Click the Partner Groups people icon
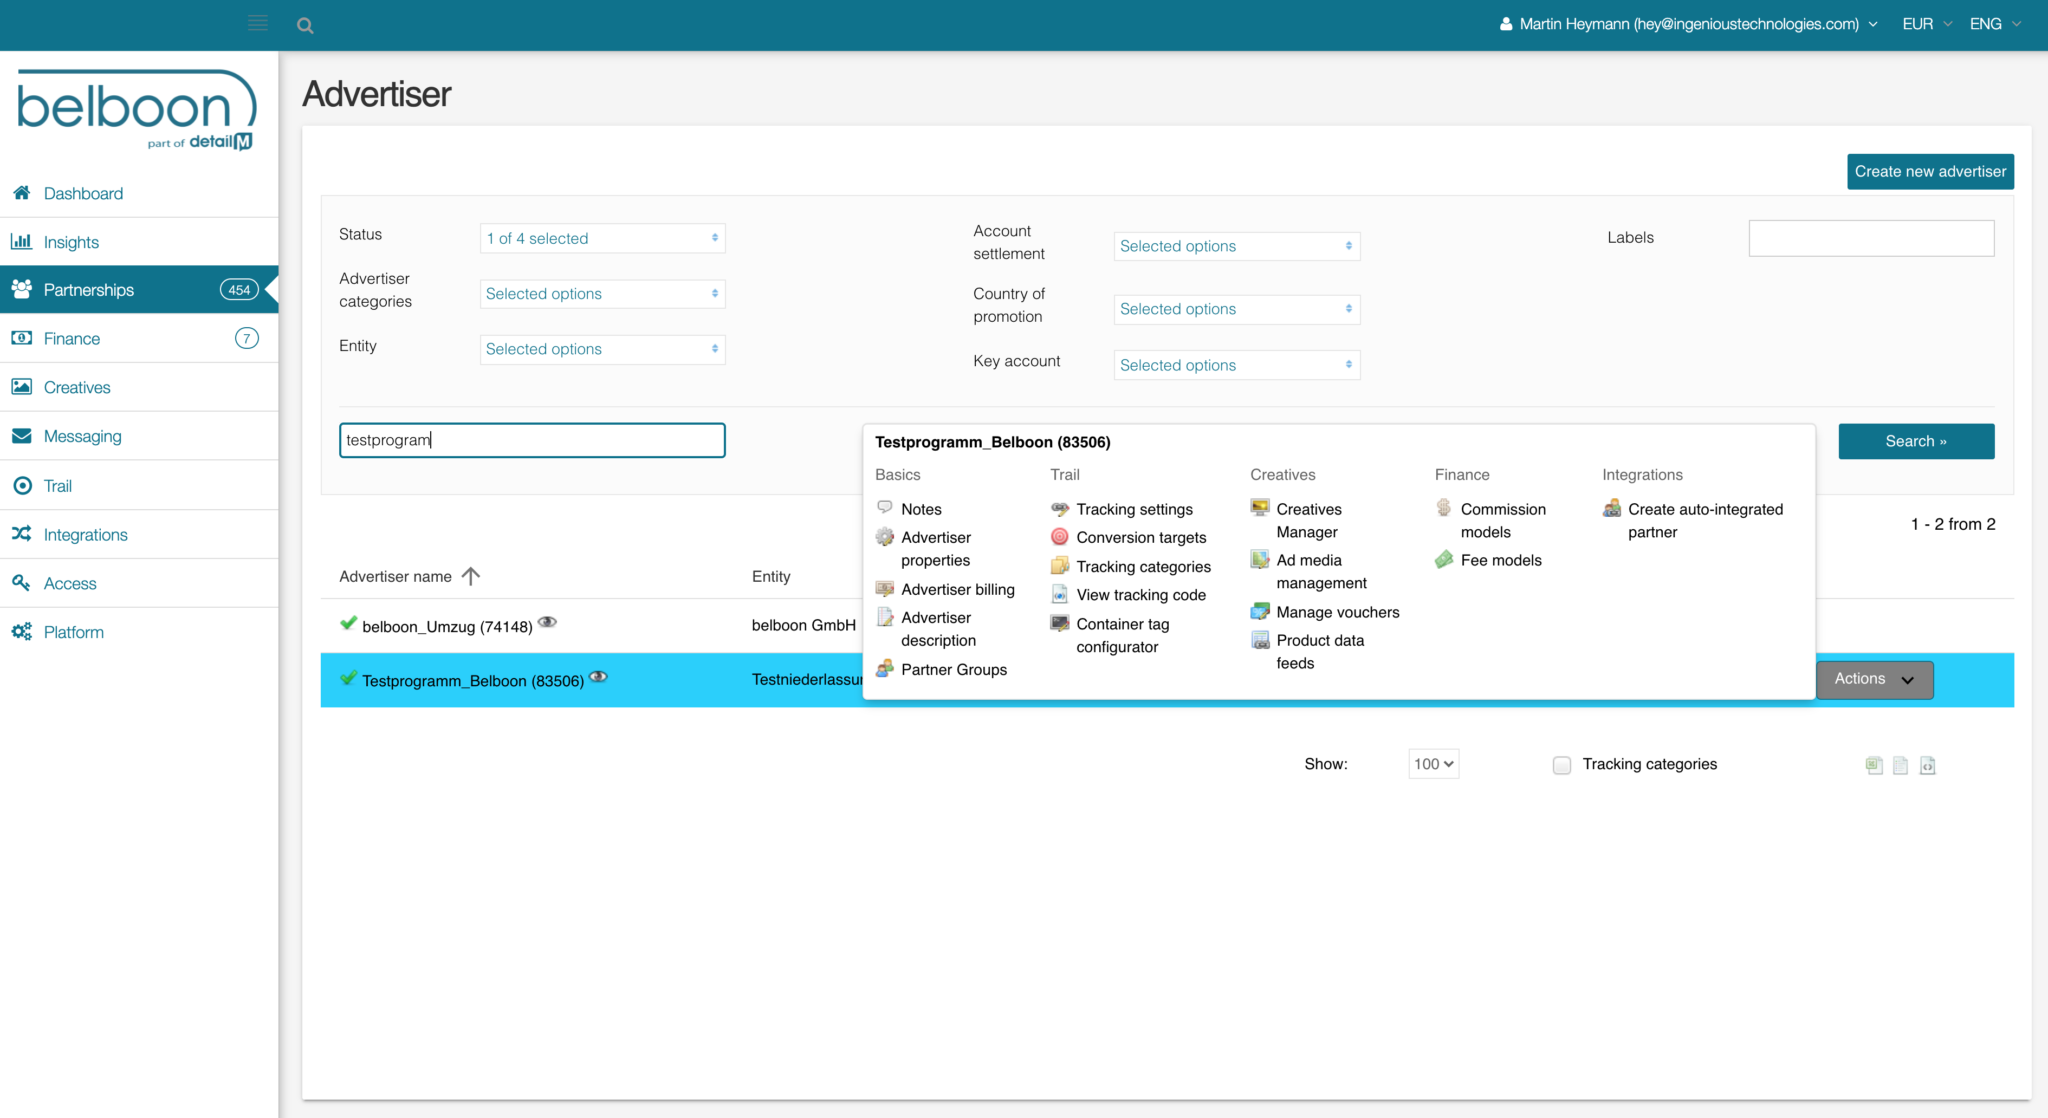This screenshot has width=2048, height=1118. click(x=885, y=669)
